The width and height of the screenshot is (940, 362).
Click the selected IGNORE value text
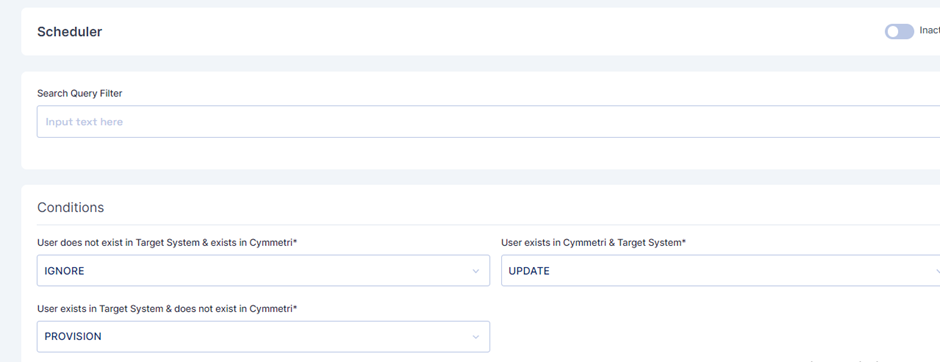(64, 271)
